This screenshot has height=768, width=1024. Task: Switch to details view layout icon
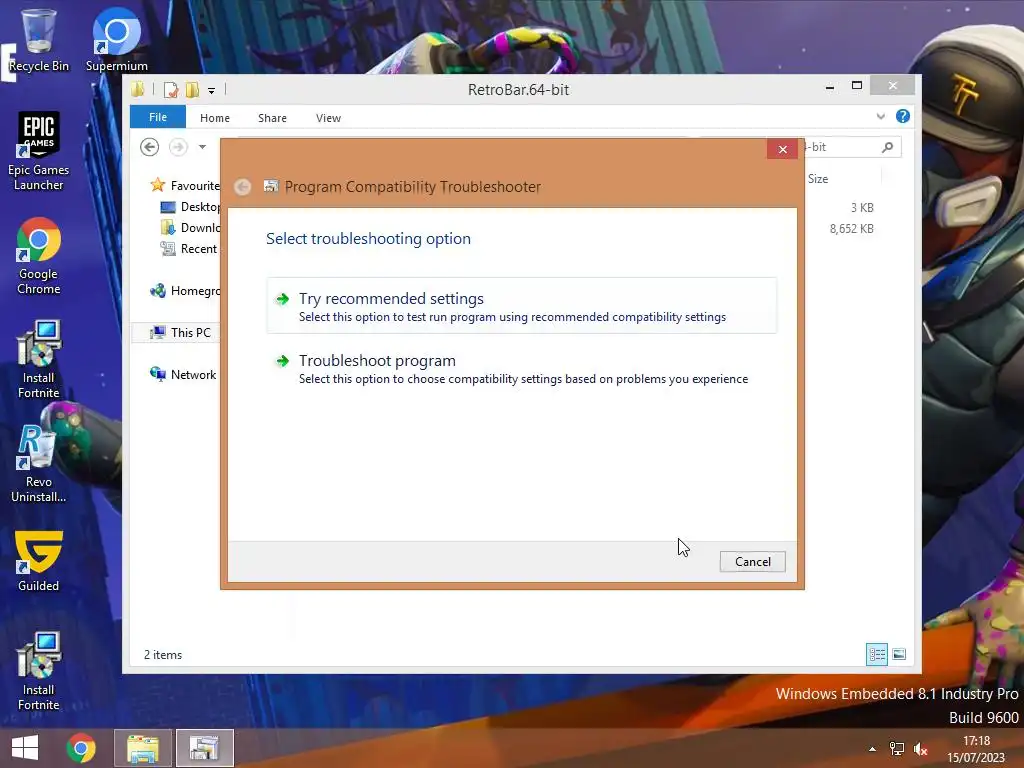(876, 654)
